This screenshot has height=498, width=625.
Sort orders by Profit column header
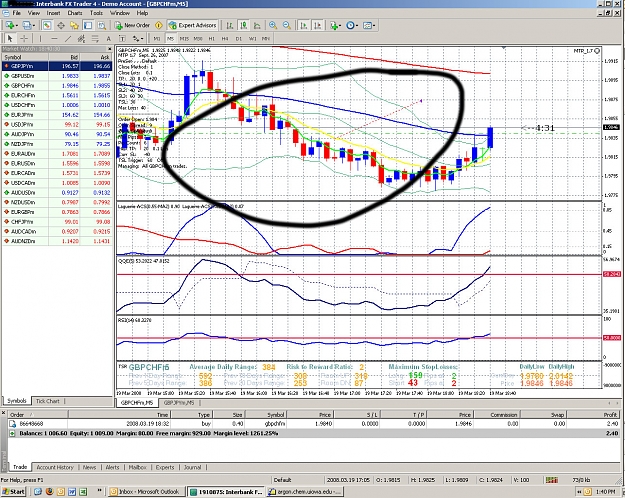594,415
